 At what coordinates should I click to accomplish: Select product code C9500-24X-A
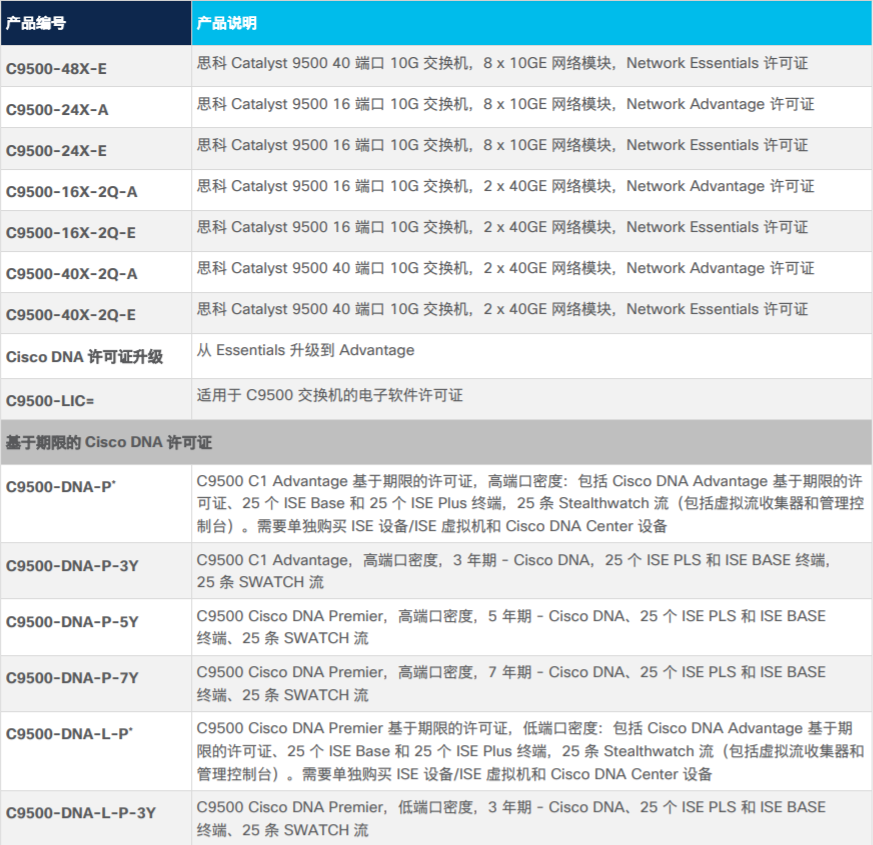click(57, 110)
